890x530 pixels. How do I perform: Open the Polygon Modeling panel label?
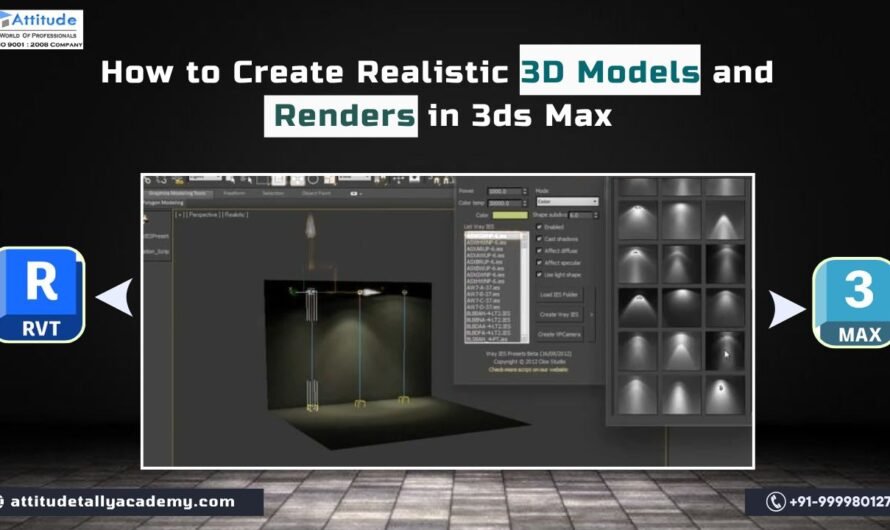163,203
